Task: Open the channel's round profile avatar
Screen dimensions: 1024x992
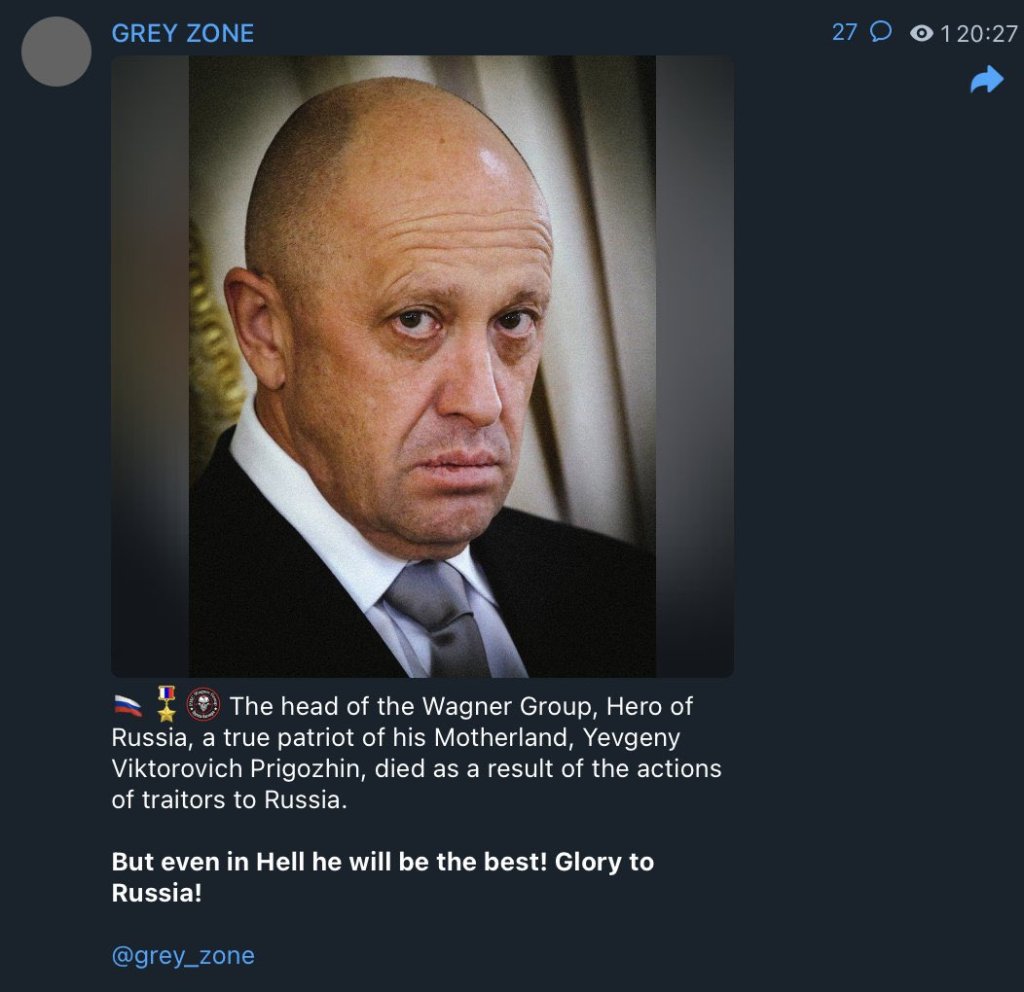Action: point(56,51)
